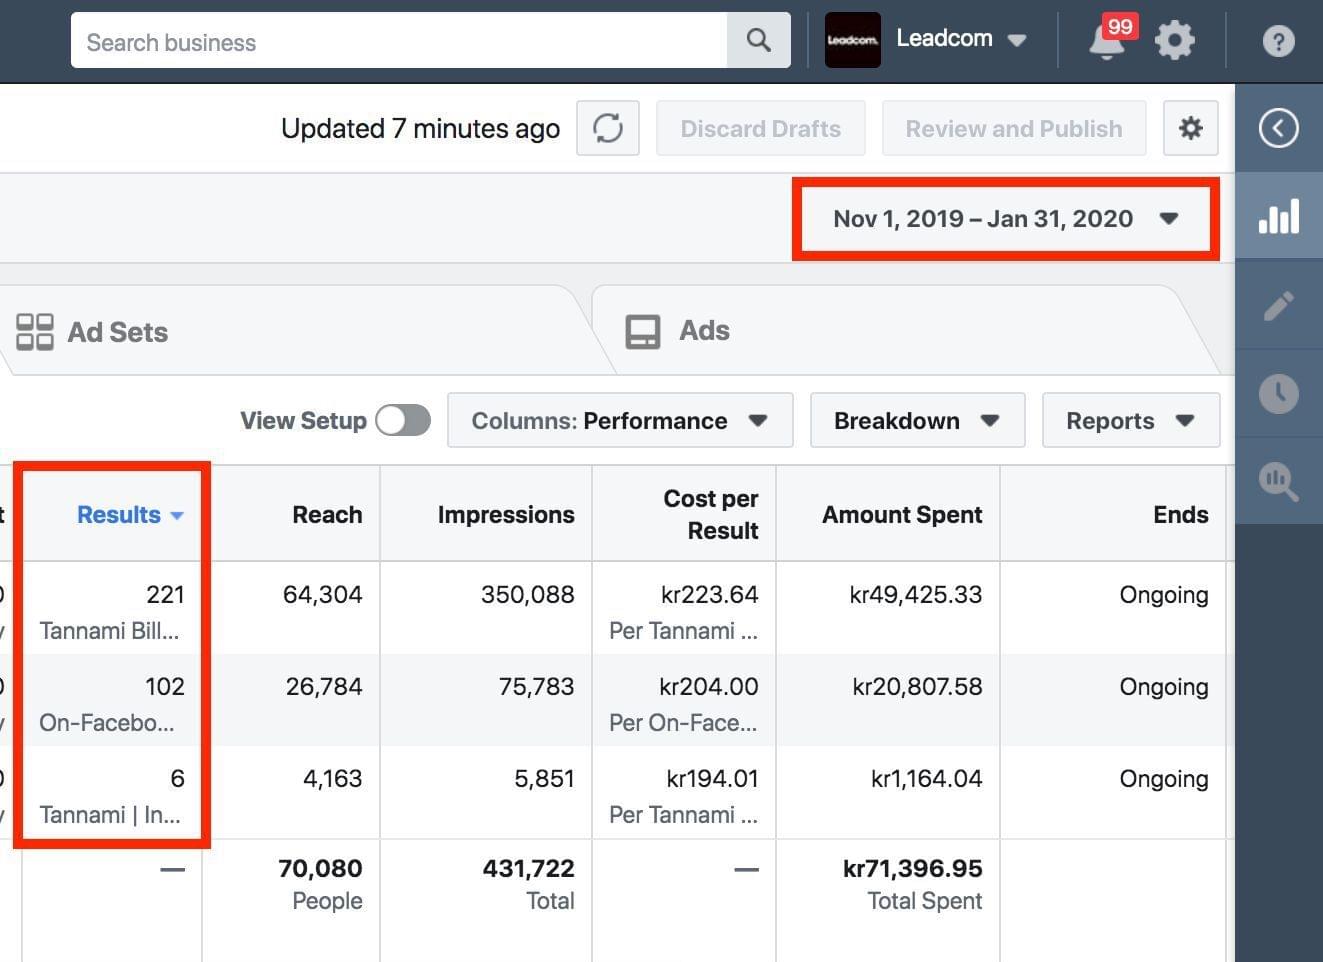
Task: Click the Ends column header
Action: pyautogui.click(x=1180, y=514)
